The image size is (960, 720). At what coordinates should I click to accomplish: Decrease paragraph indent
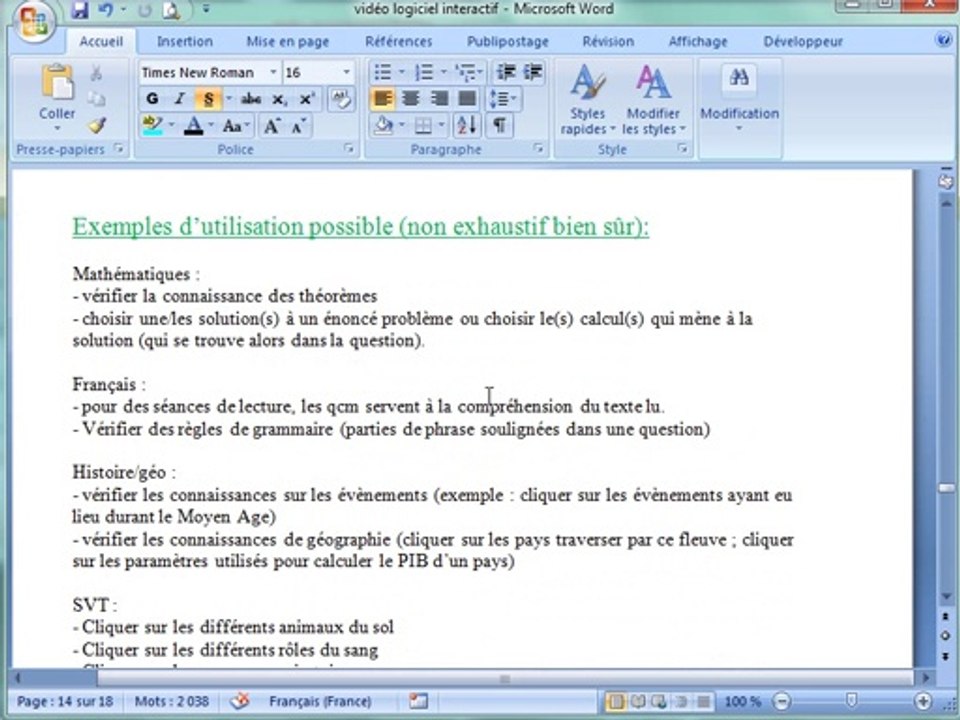point(506,72)
